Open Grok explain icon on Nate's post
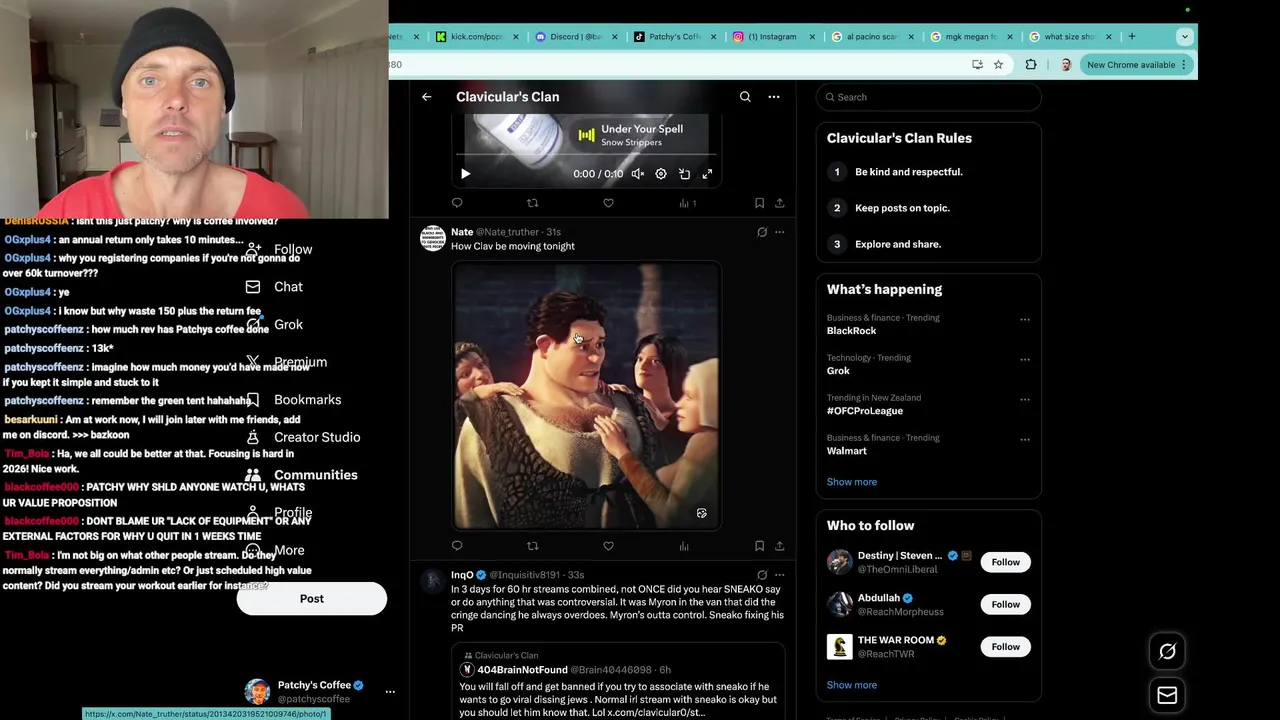 pos(762,232)
